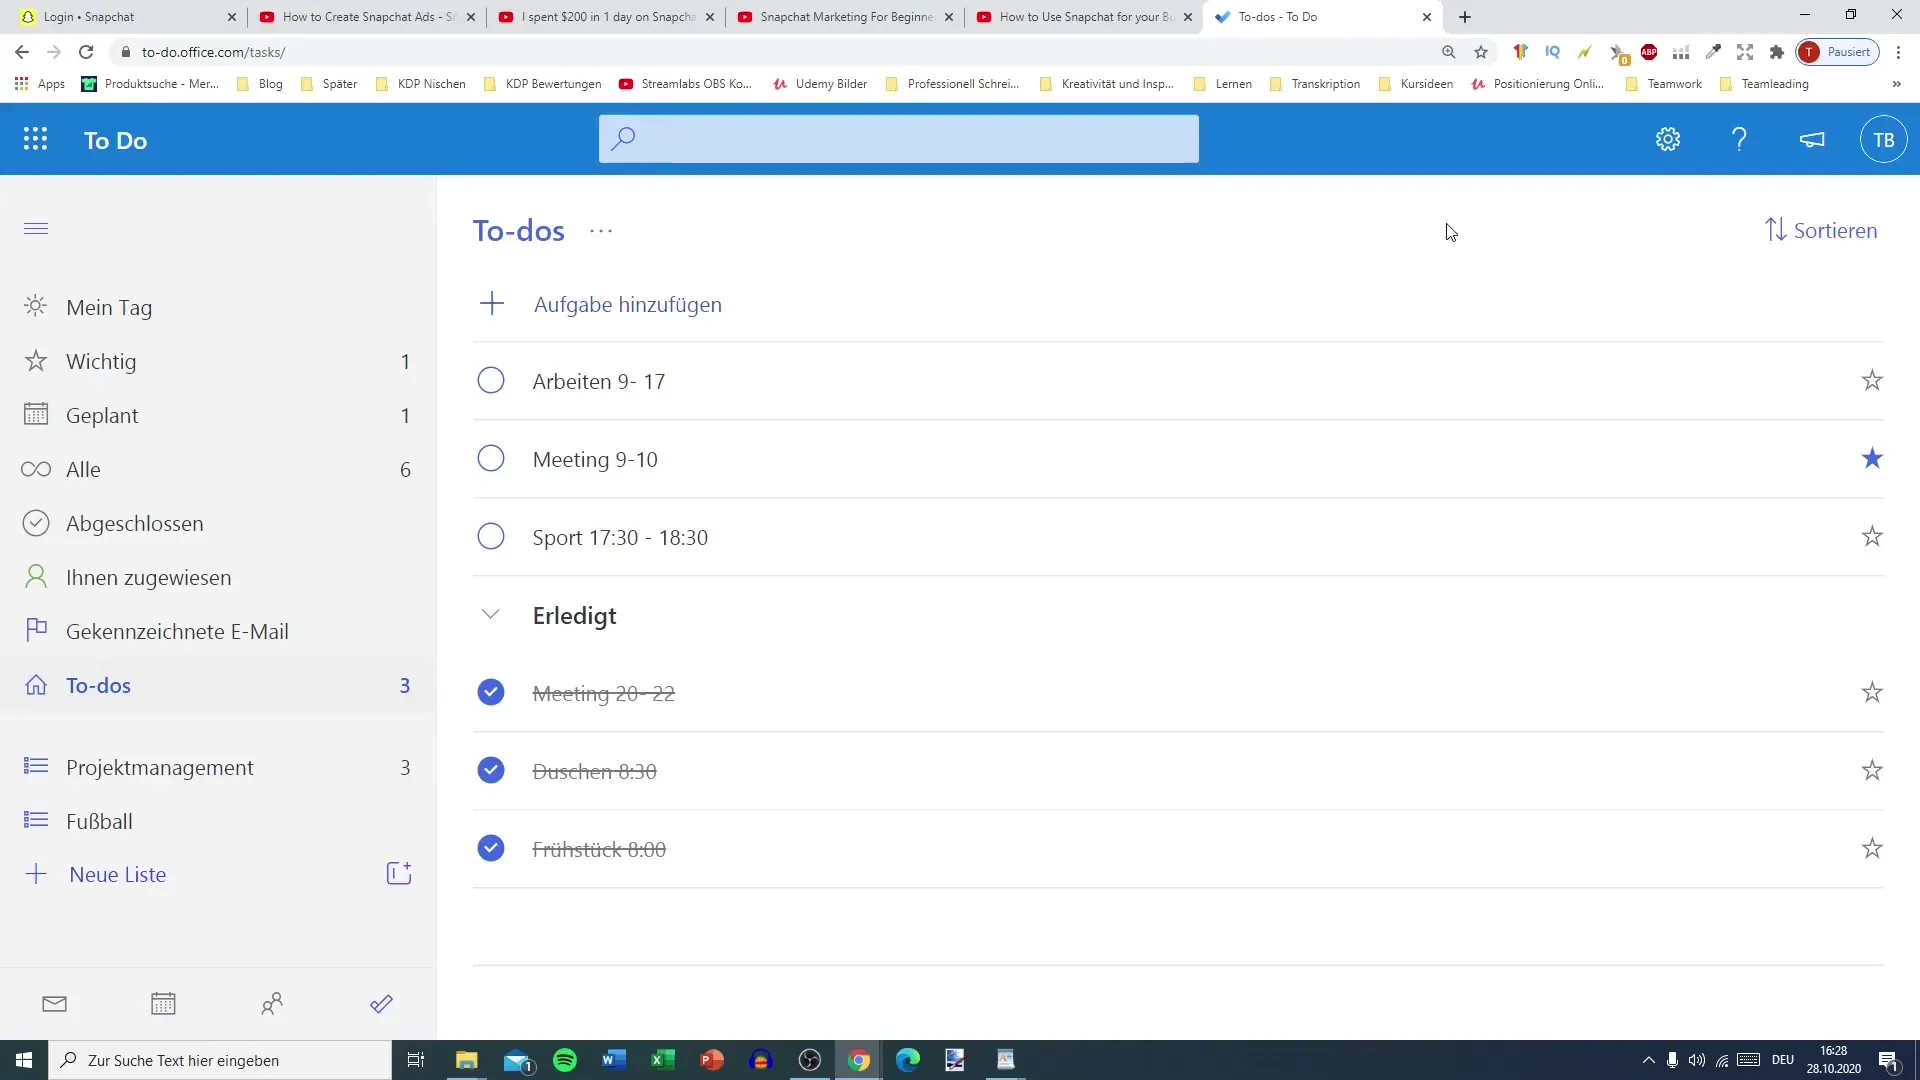Toggle completion of Meeting 9-10 task
Image resolution: width=1920 pixels, height=1080 pixels.
tap(491, 459)
